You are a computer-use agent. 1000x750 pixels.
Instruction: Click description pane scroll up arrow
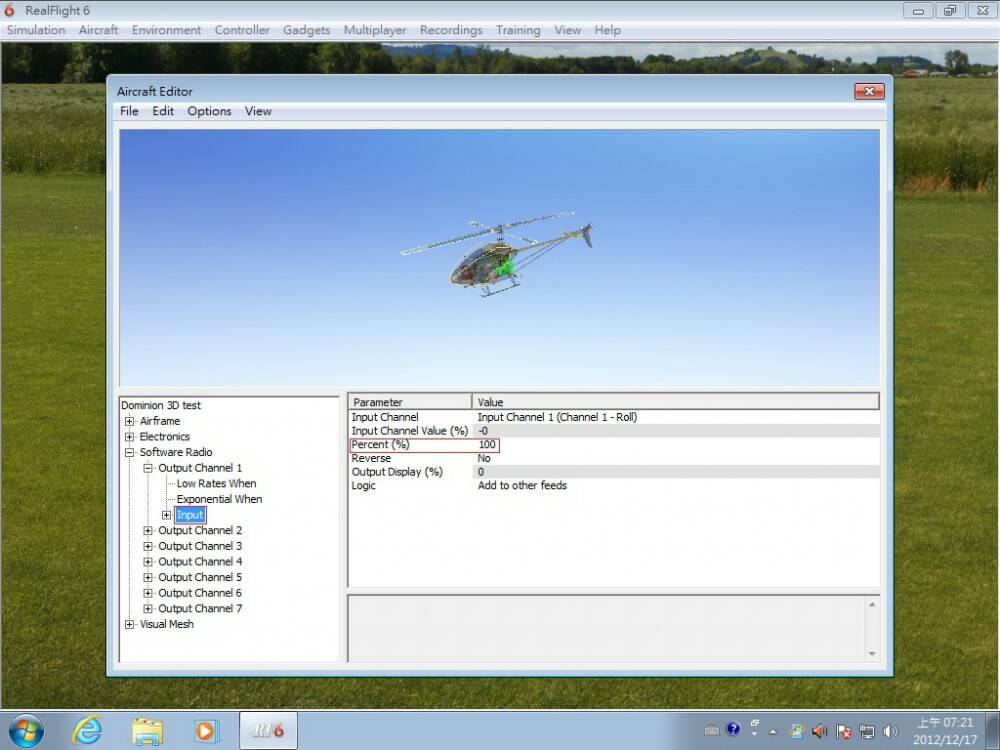tap(872, 605)
